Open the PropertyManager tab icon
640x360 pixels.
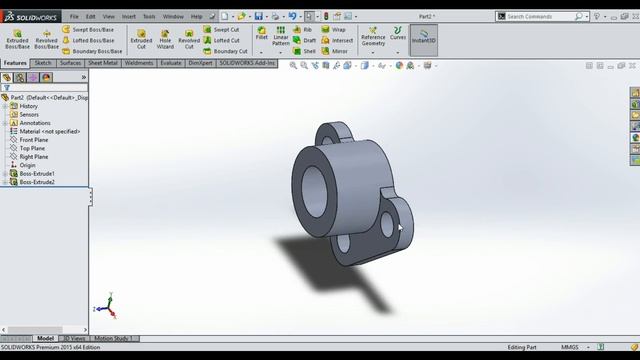point(20,77)
